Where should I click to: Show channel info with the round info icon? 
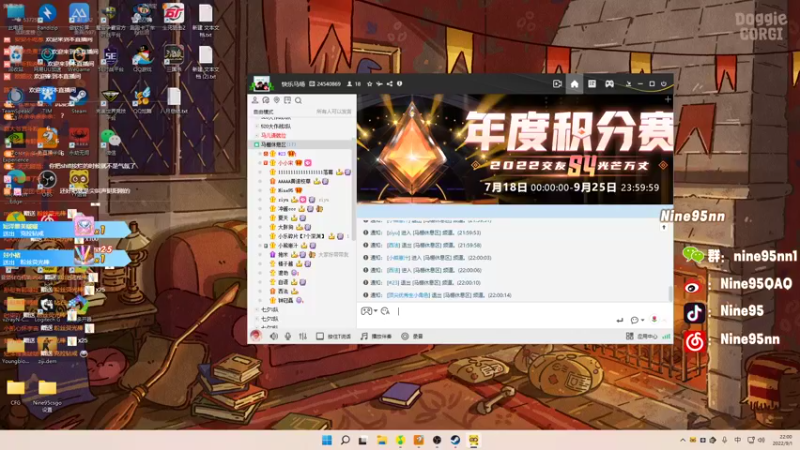pos(399,84)
